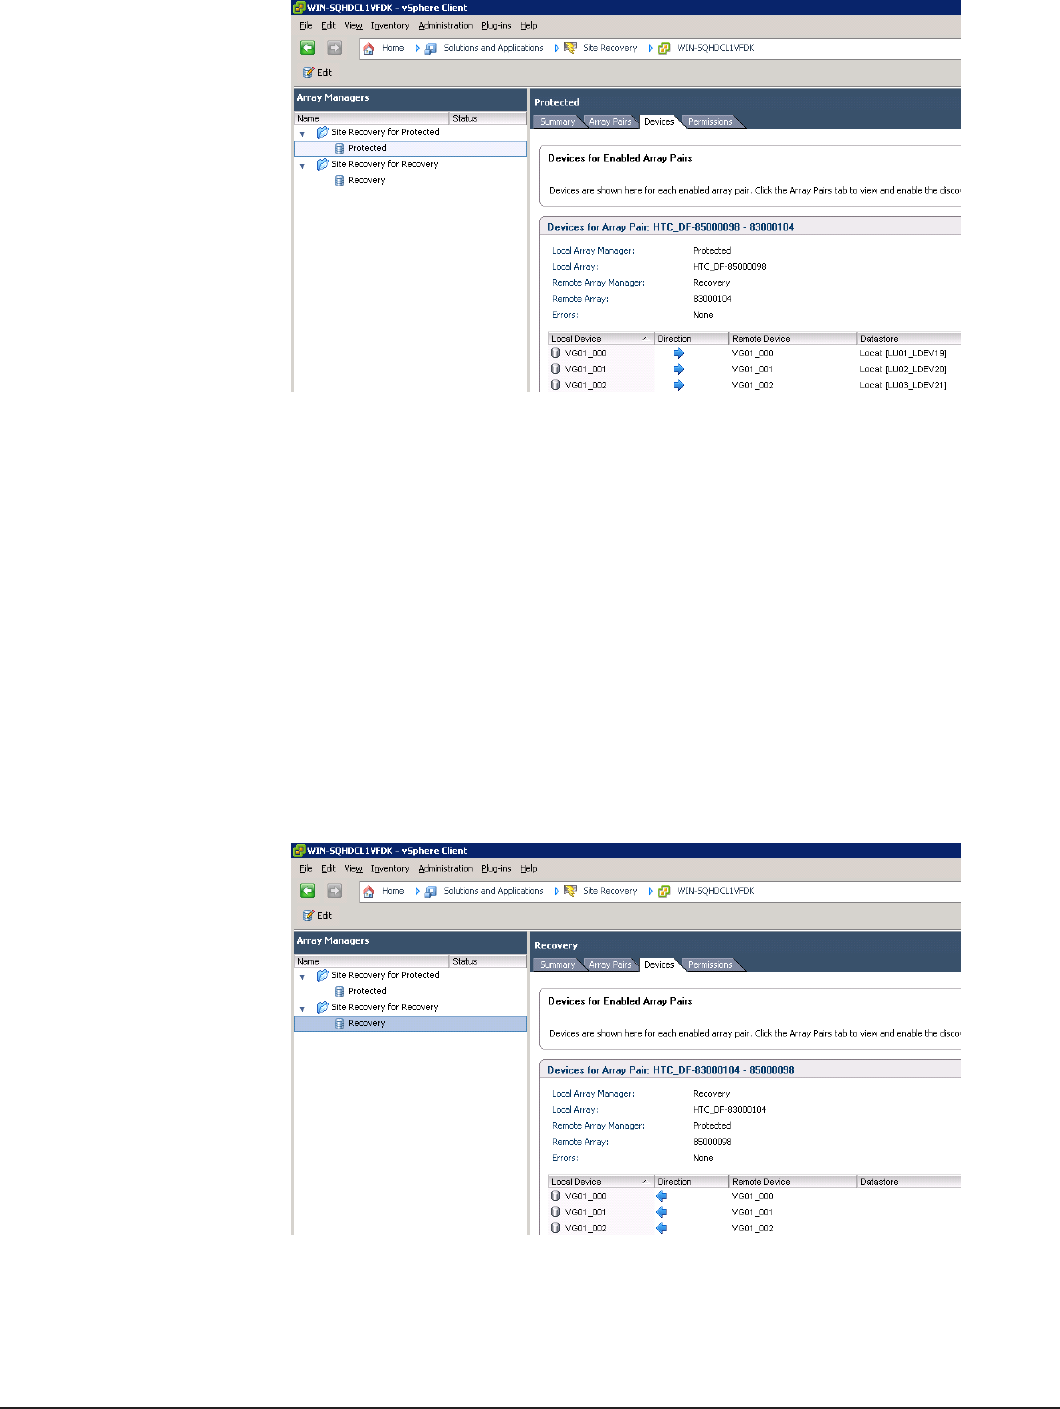1060x1409 pixels.
Task: Click the array pair heading 'HTC_DF-85000098 - 83000104'
Action: pos(724,227)
